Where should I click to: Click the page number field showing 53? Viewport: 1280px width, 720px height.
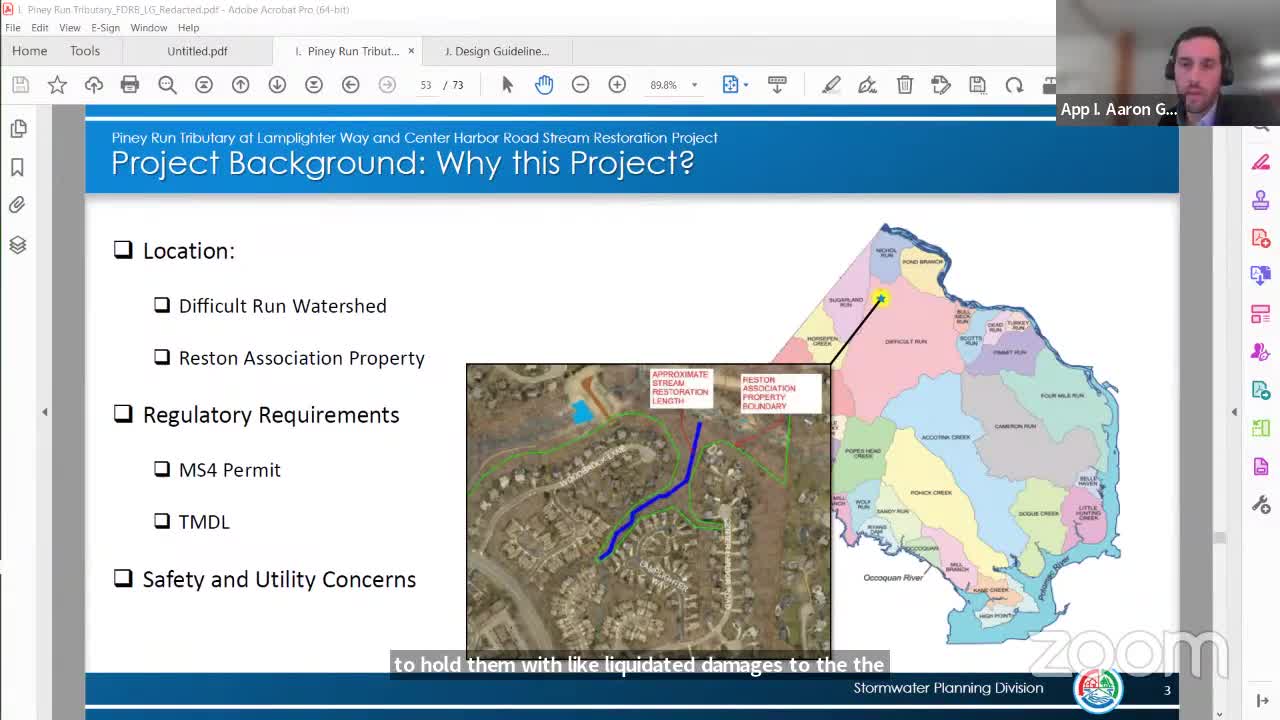(x=428, y=84)
